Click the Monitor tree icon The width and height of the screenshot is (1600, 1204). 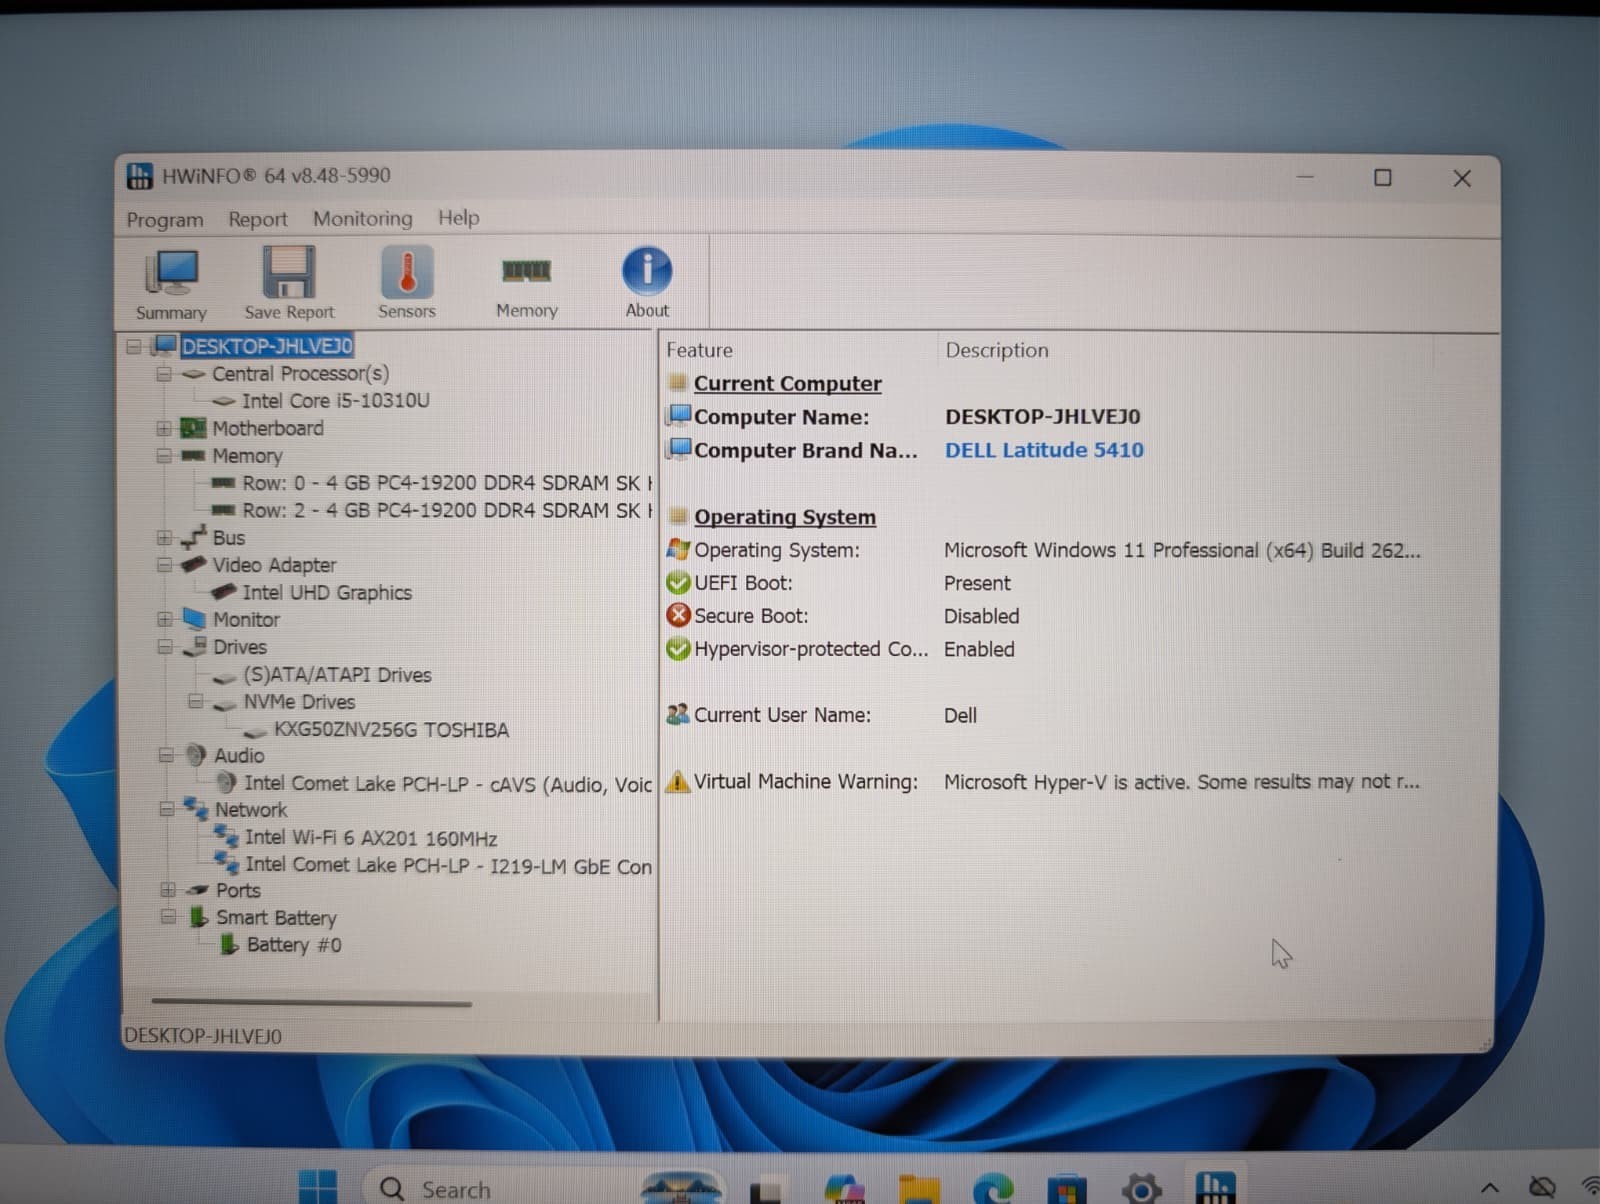pyautogui.click(x=194, y=619)
